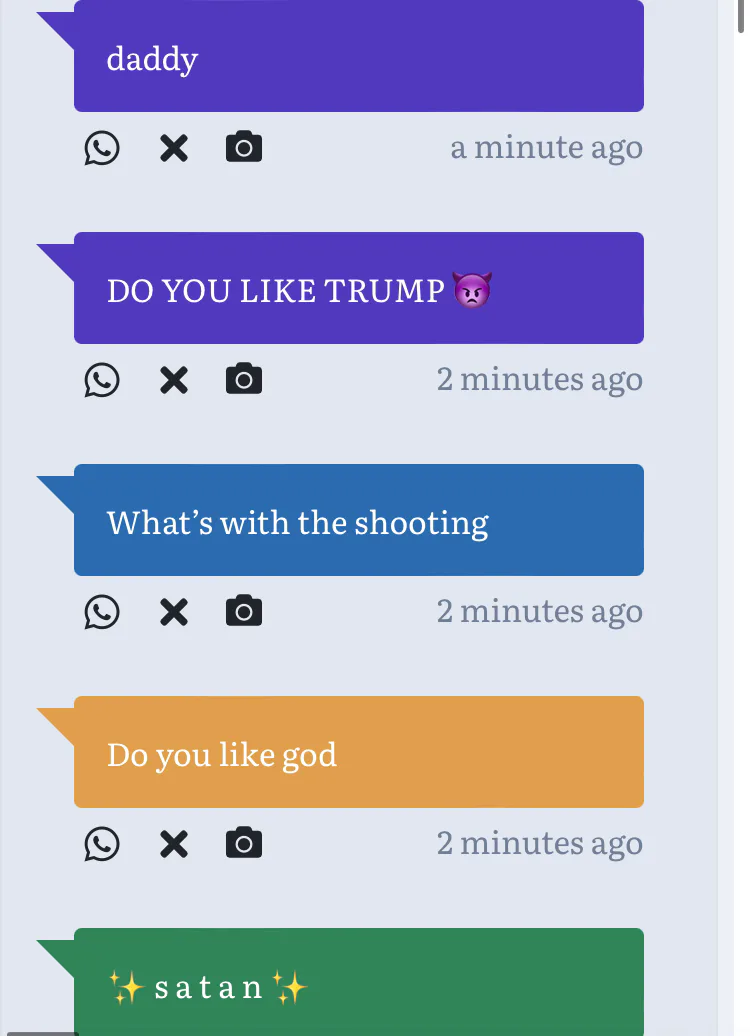
Task: Click WhatsApp icon under "daddy" message
Action: (102, 148)
